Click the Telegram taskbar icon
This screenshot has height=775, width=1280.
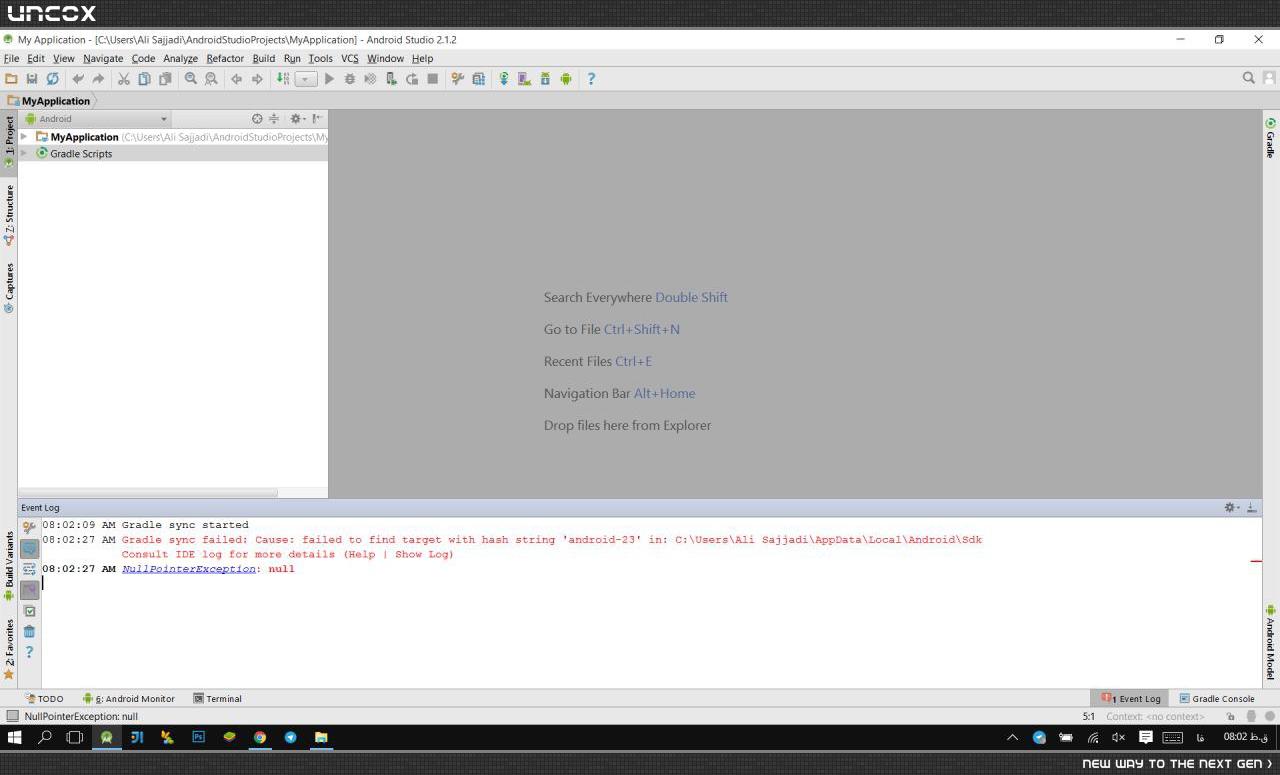pos(291,737)
